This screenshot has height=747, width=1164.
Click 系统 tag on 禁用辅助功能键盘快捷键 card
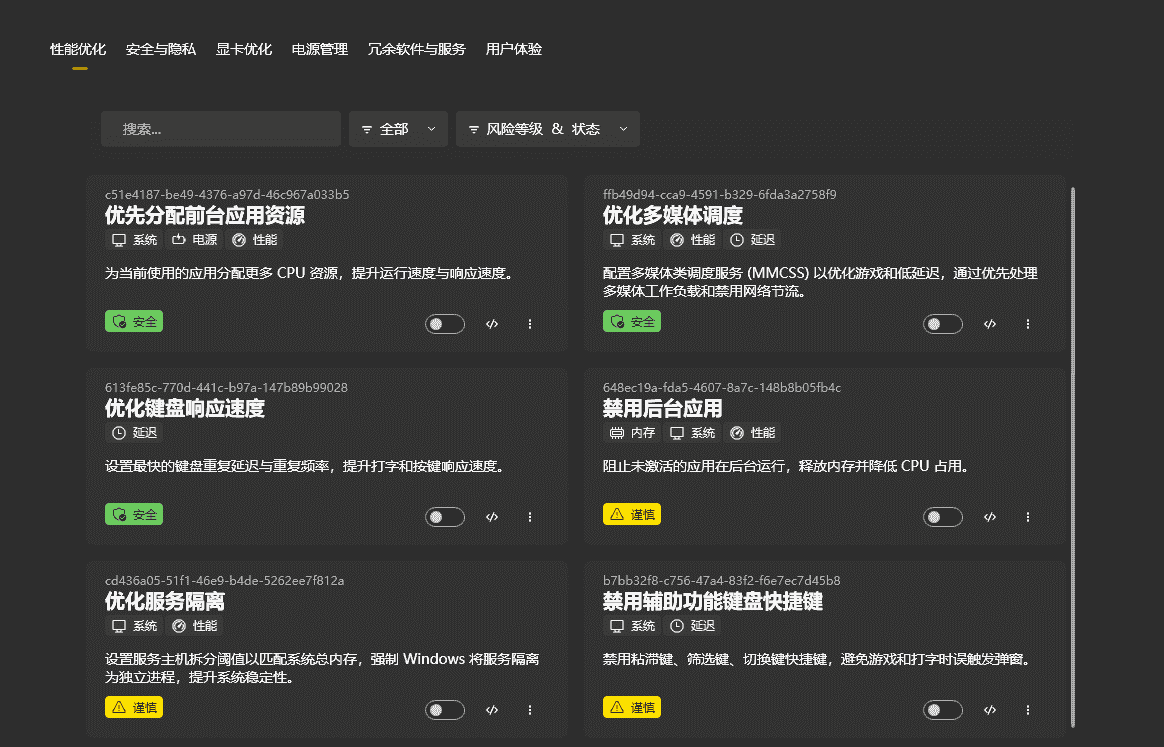tap(632, 626)
